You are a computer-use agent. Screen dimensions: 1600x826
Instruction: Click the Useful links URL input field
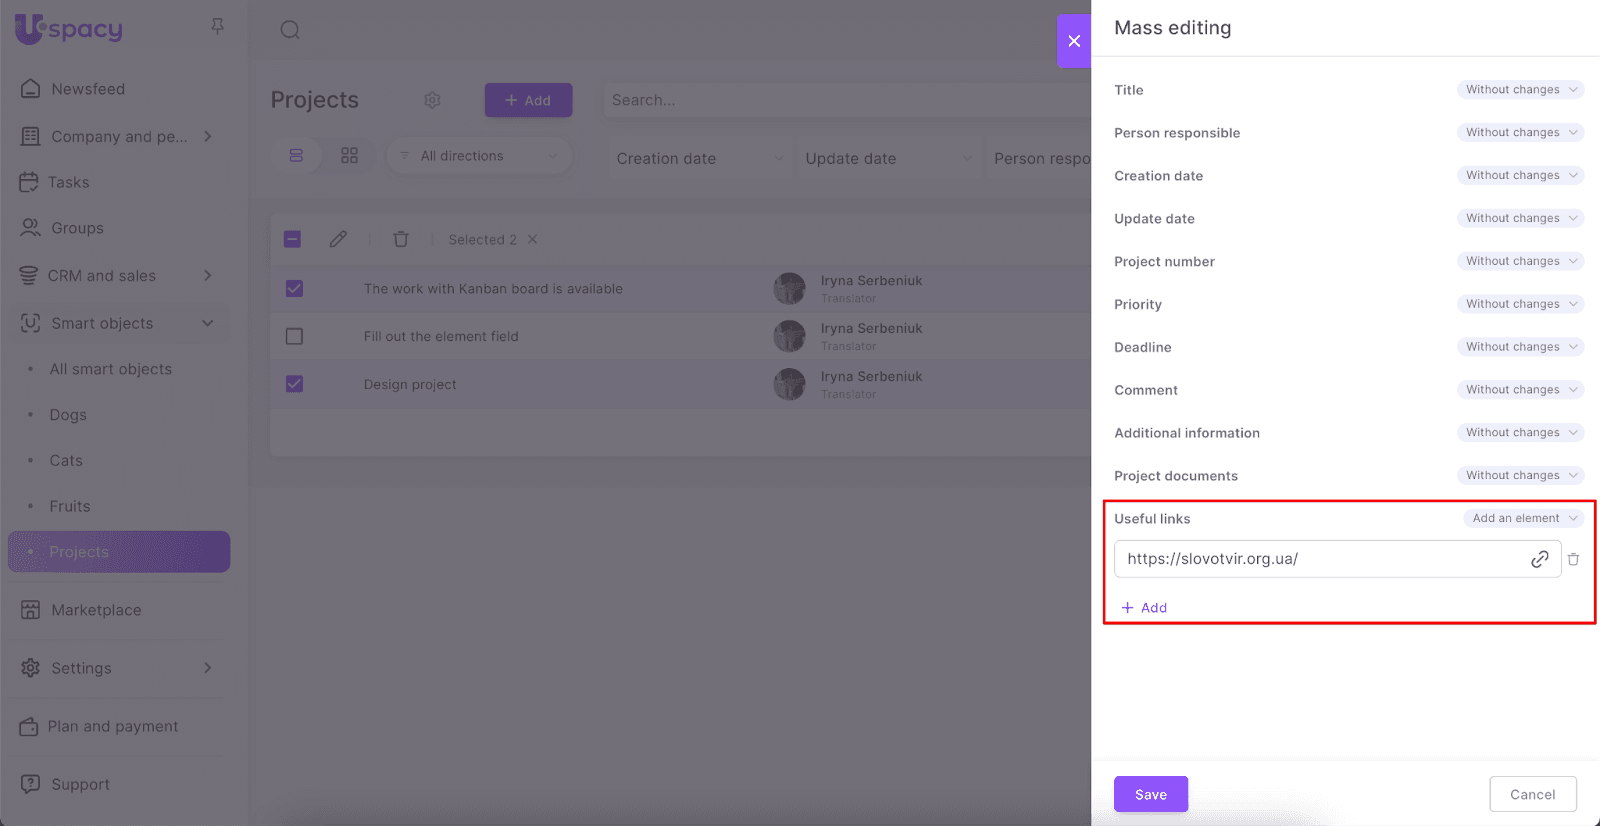pos(1320,559)
